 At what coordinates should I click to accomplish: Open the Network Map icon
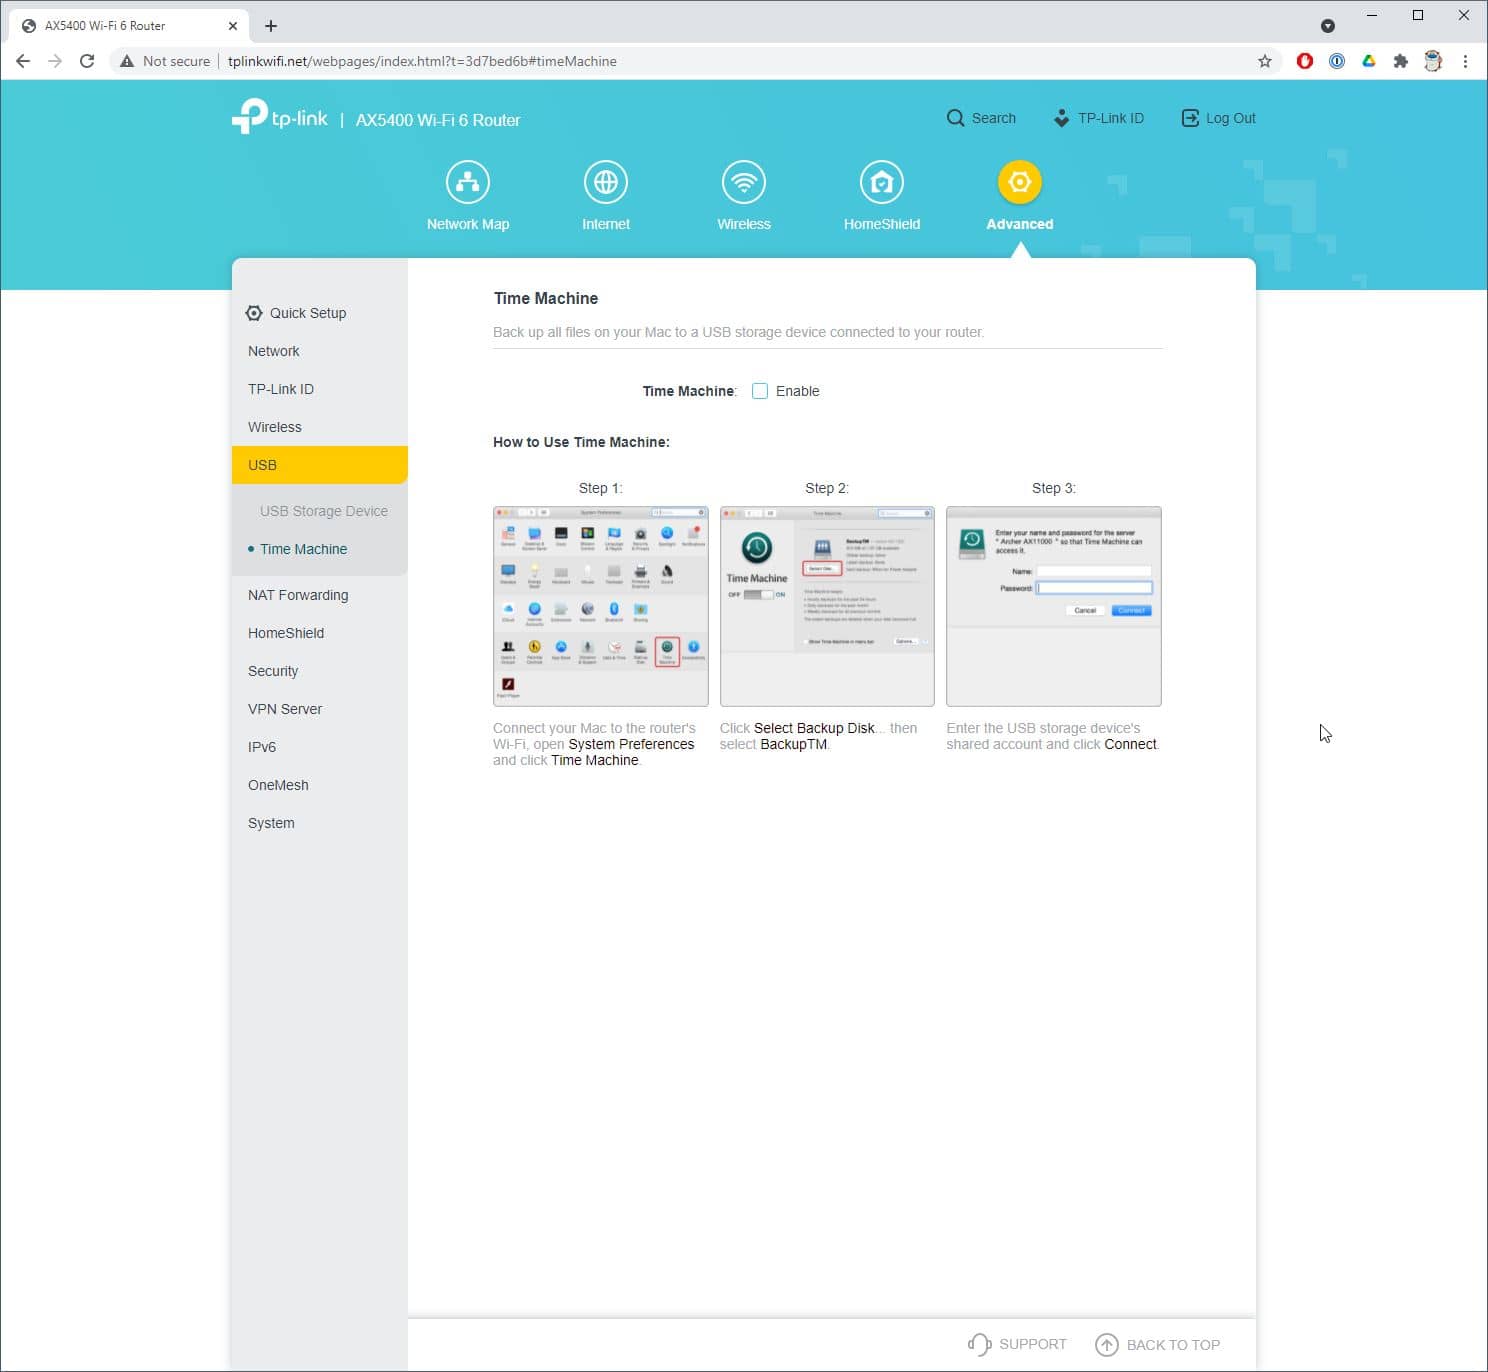(x=467, y=182)
